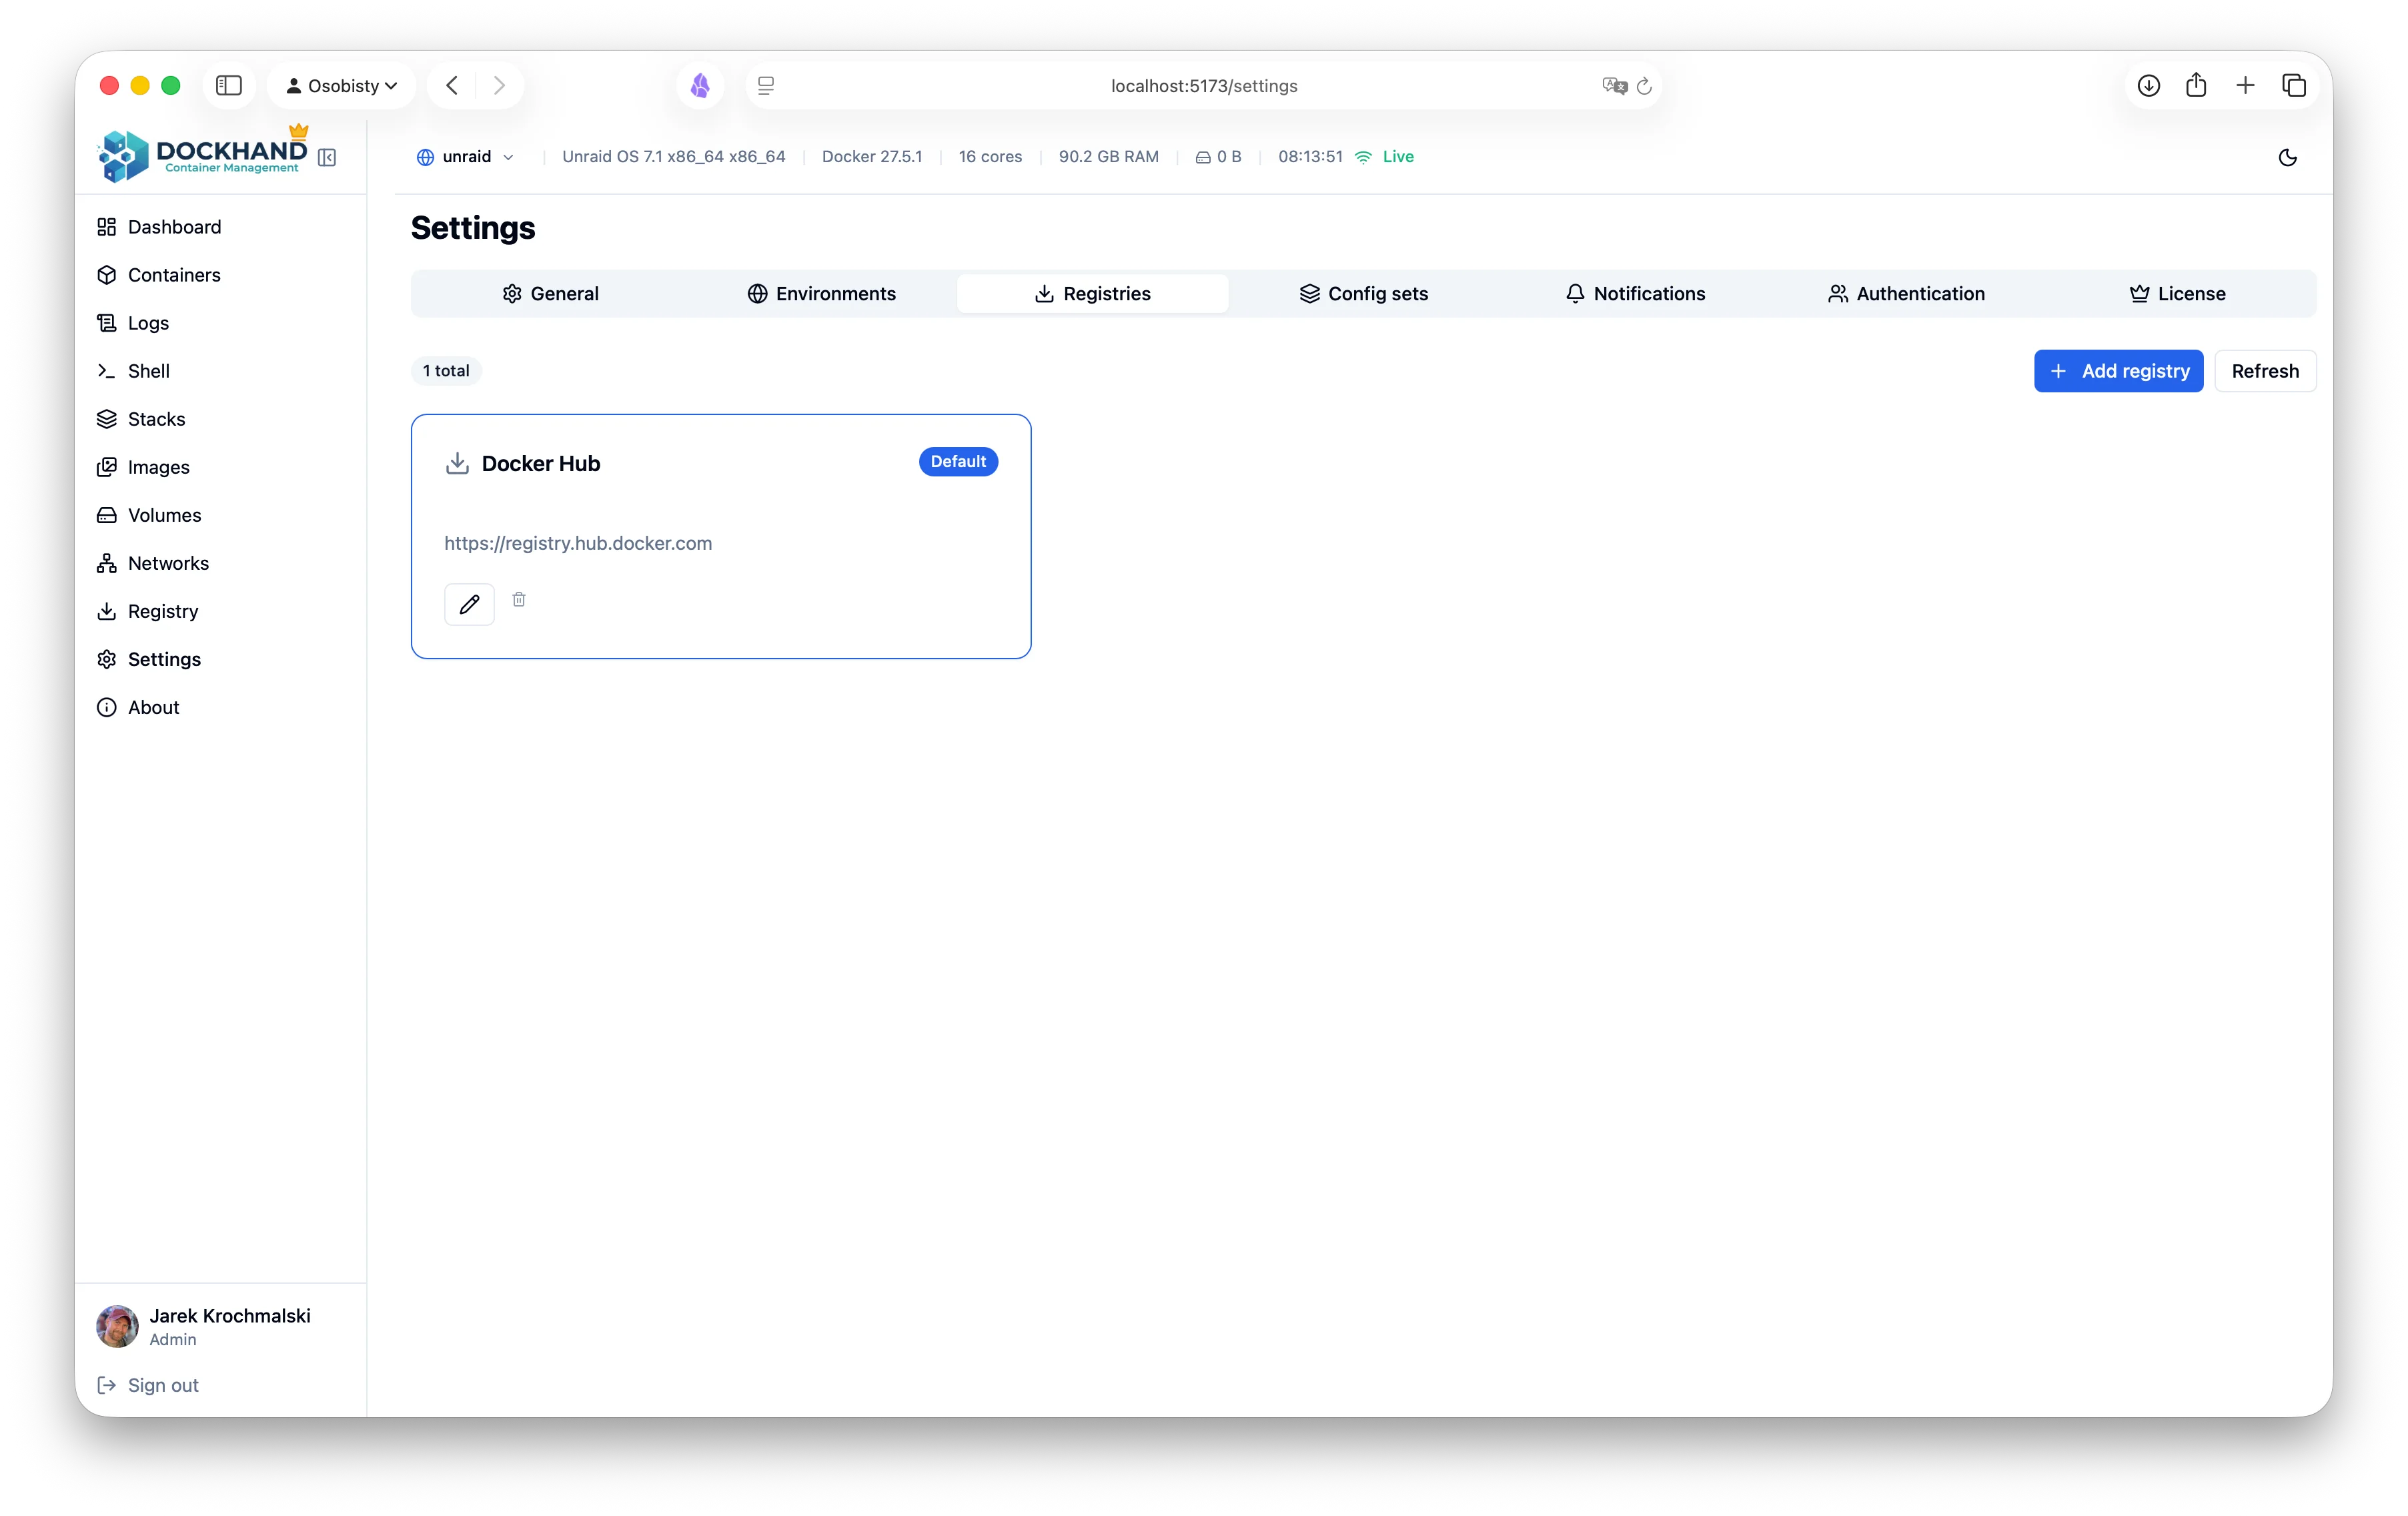Click Sign out link

pos(162,1385)
